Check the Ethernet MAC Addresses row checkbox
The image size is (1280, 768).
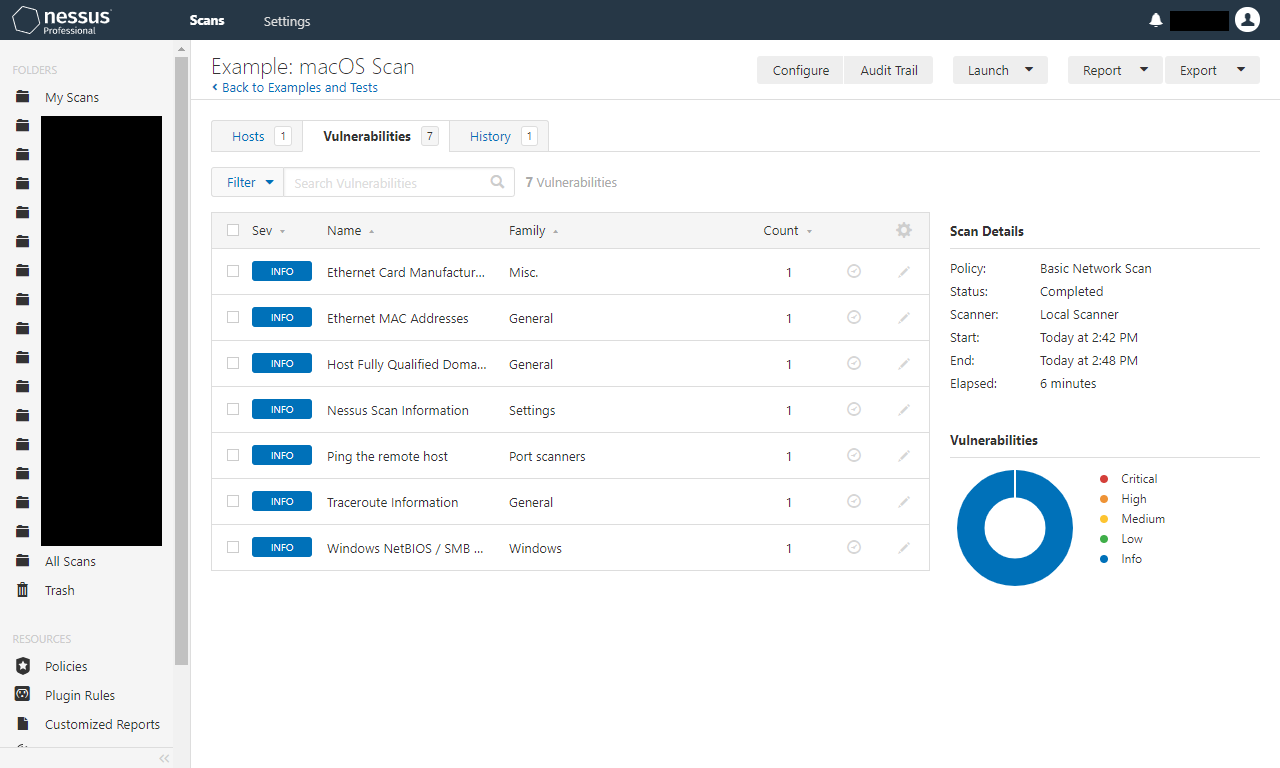(233, 317)
